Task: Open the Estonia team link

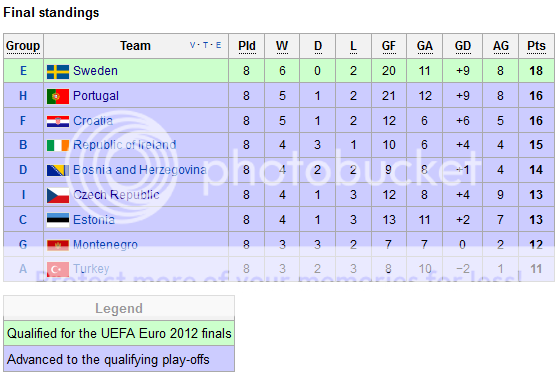Action: pyautogui.click(x=94, y=220)
